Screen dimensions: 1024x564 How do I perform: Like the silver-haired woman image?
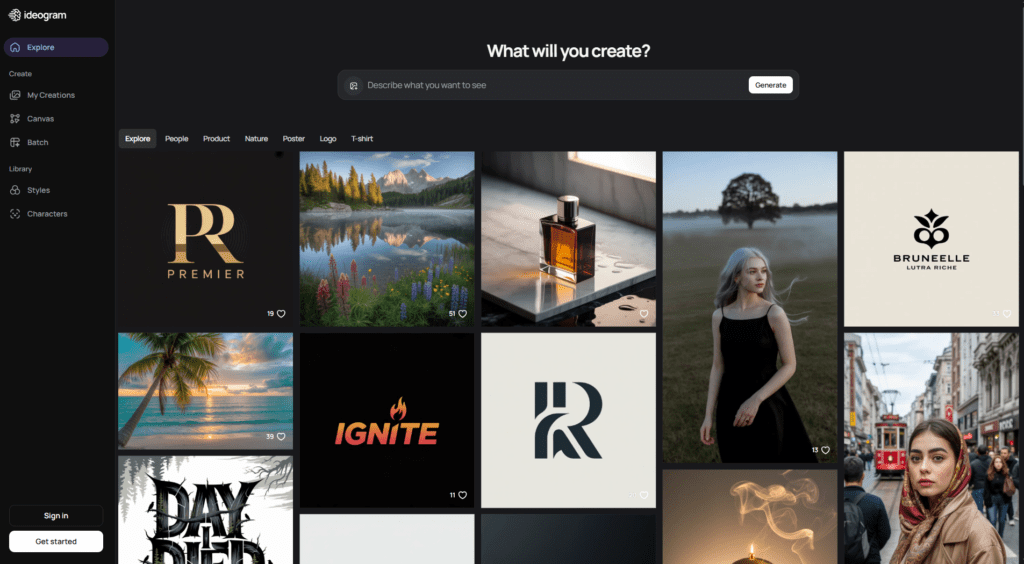point(825,450)
